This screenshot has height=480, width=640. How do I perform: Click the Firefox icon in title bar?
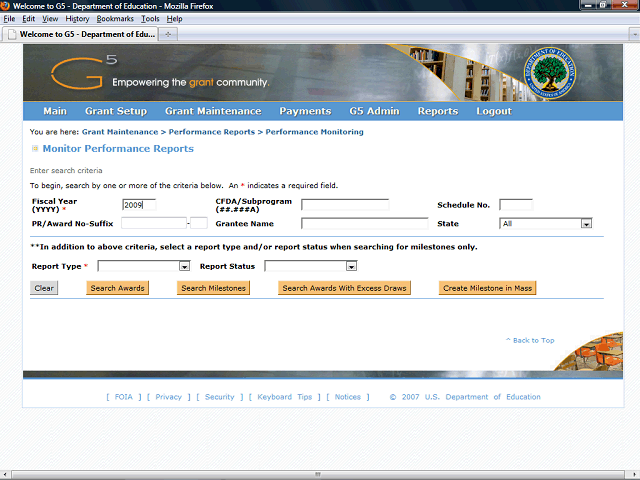5,6
